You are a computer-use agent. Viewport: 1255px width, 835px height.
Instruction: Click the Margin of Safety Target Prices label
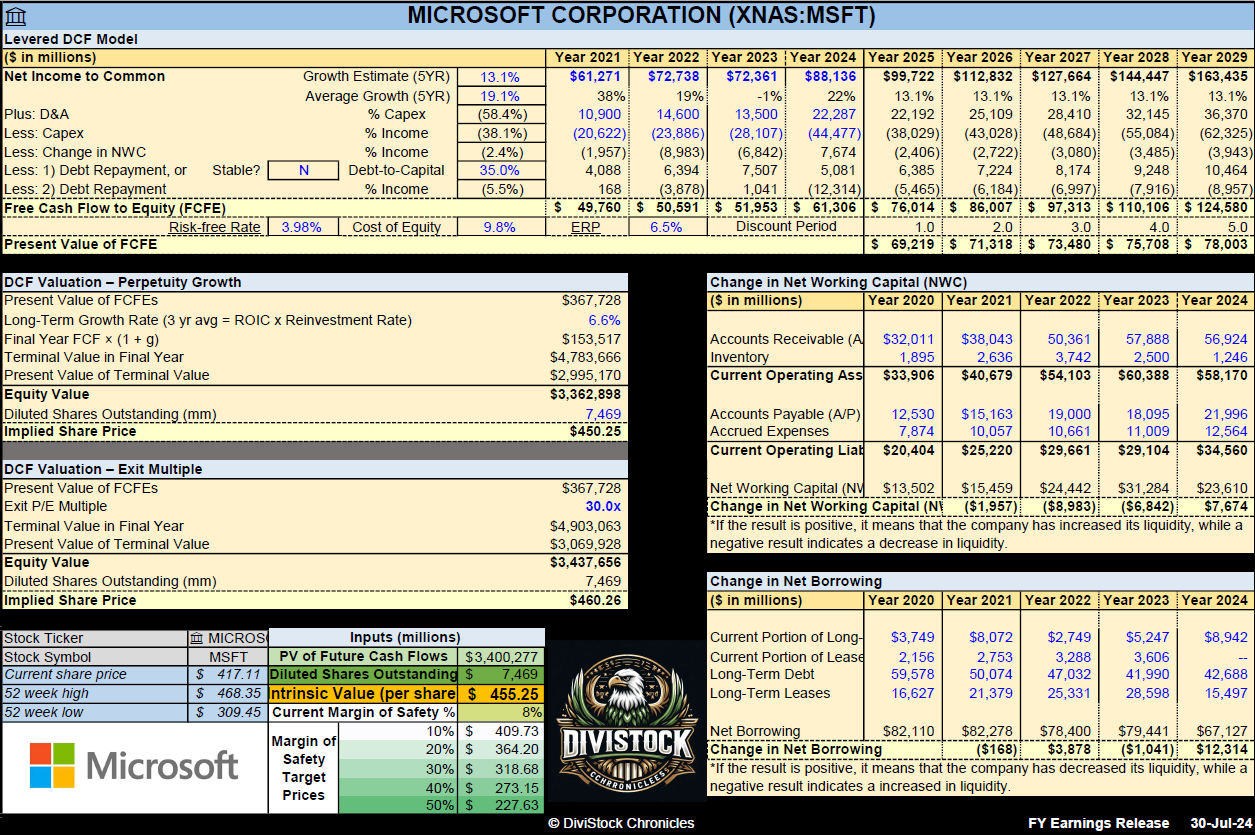point(304,768)
